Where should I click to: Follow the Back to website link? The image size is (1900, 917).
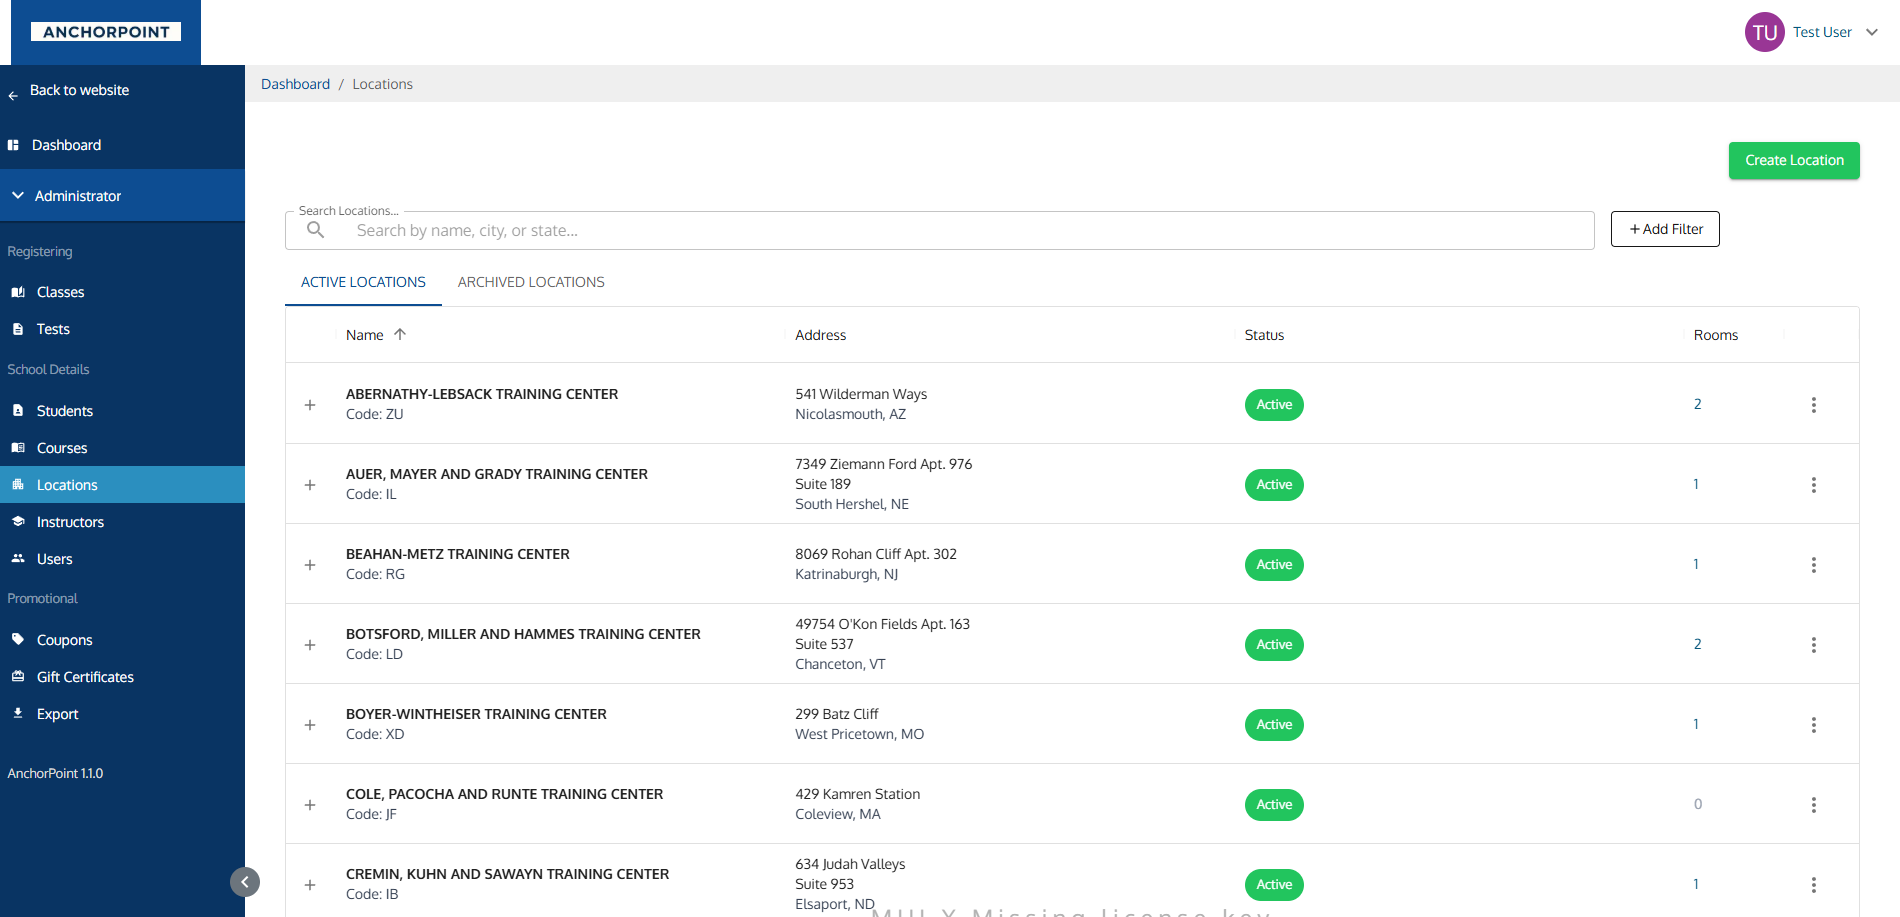[x=79, y=90]
